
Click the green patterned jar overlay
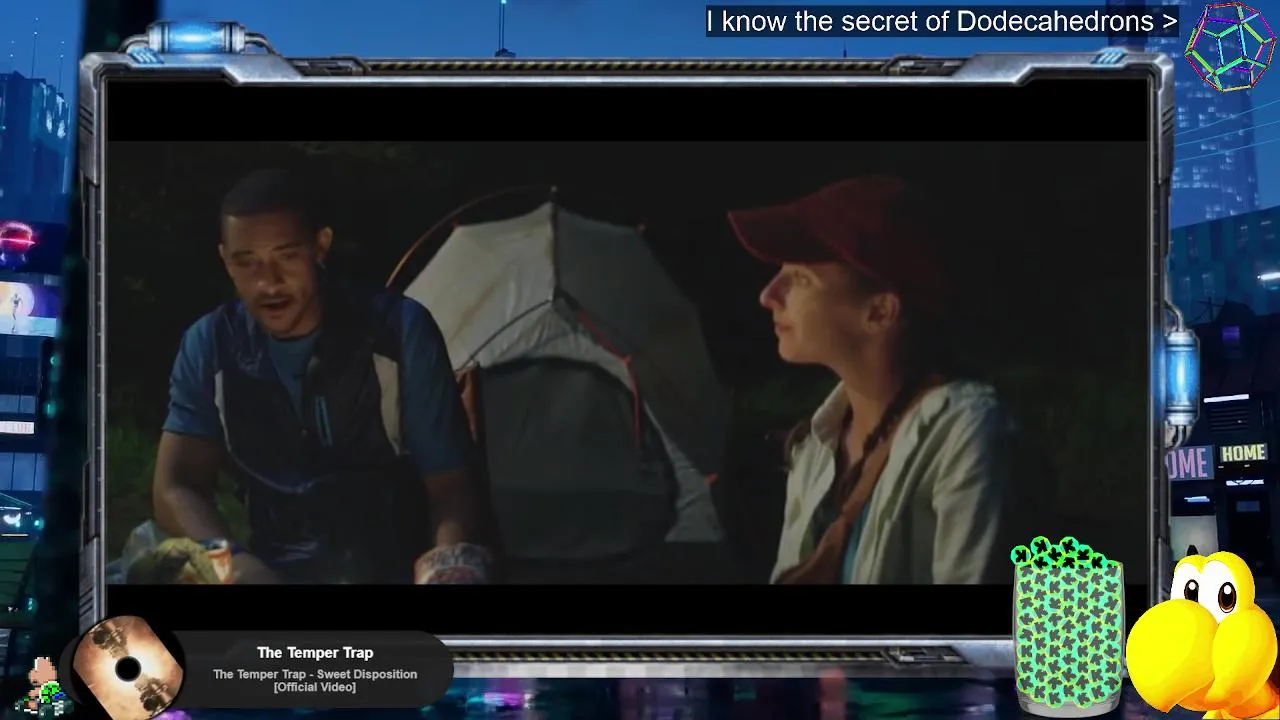tap(1068, 627)
